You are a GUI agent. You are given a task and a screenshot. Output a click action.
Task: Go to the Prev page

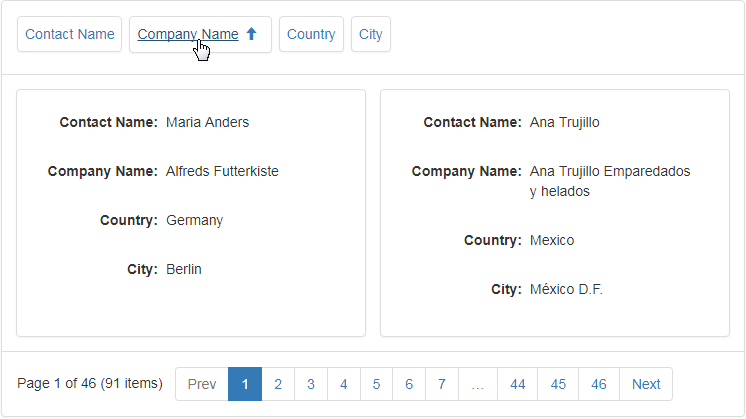pos(202,384)
